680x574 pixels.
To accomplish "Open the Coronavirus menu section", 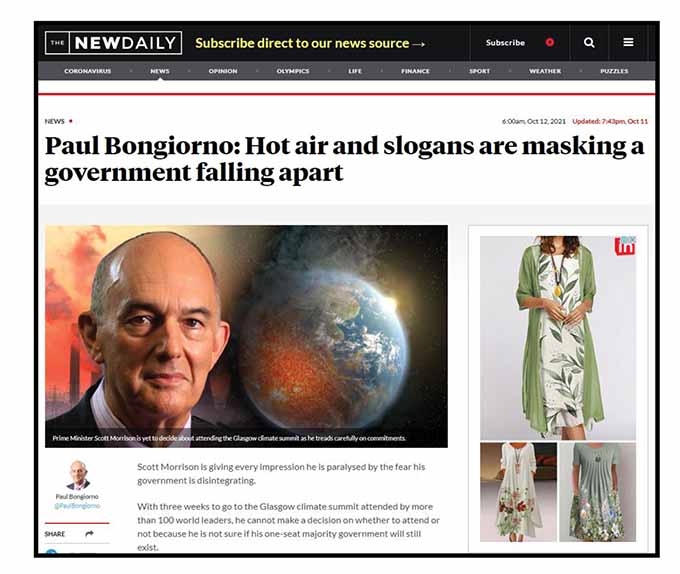I will 88,71.
